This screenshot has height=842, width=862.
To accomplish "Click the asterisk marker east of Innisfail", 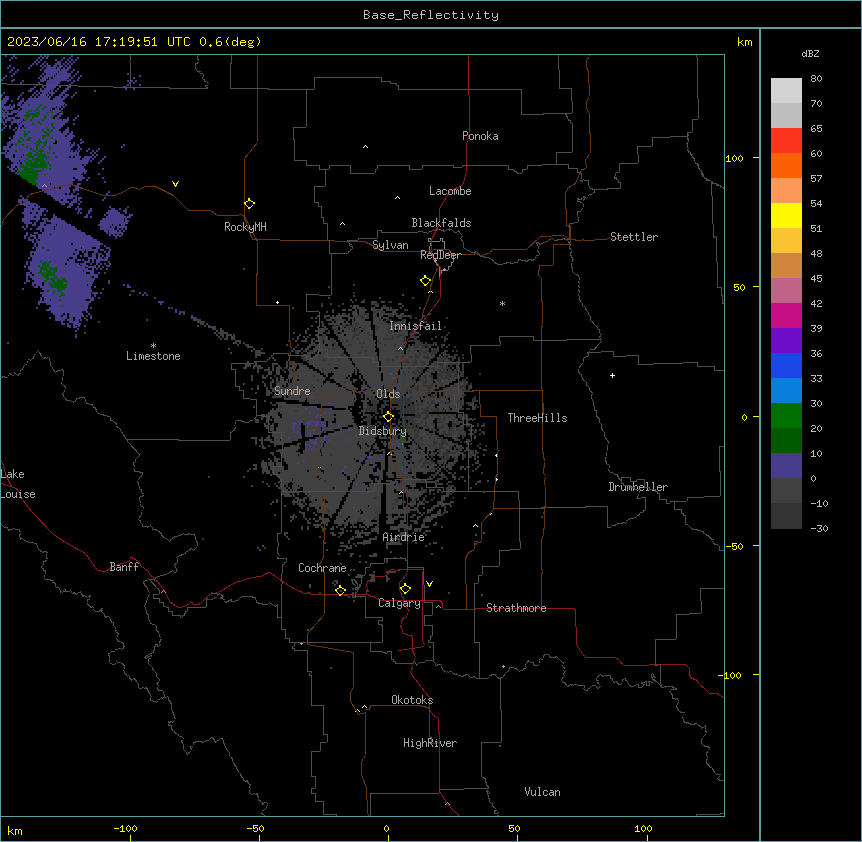I will (x=502, y=303).
